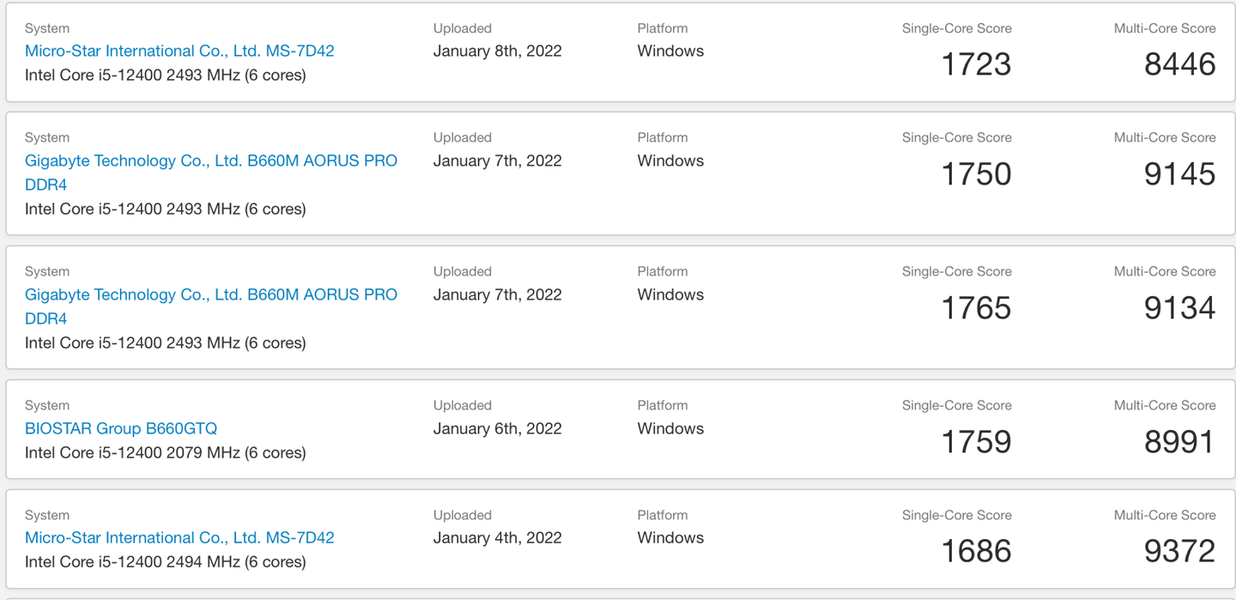Select the 9134 multi-core score value
Image resolution: width=1236 pixels, height=600 pixels.
point(1179,309)
